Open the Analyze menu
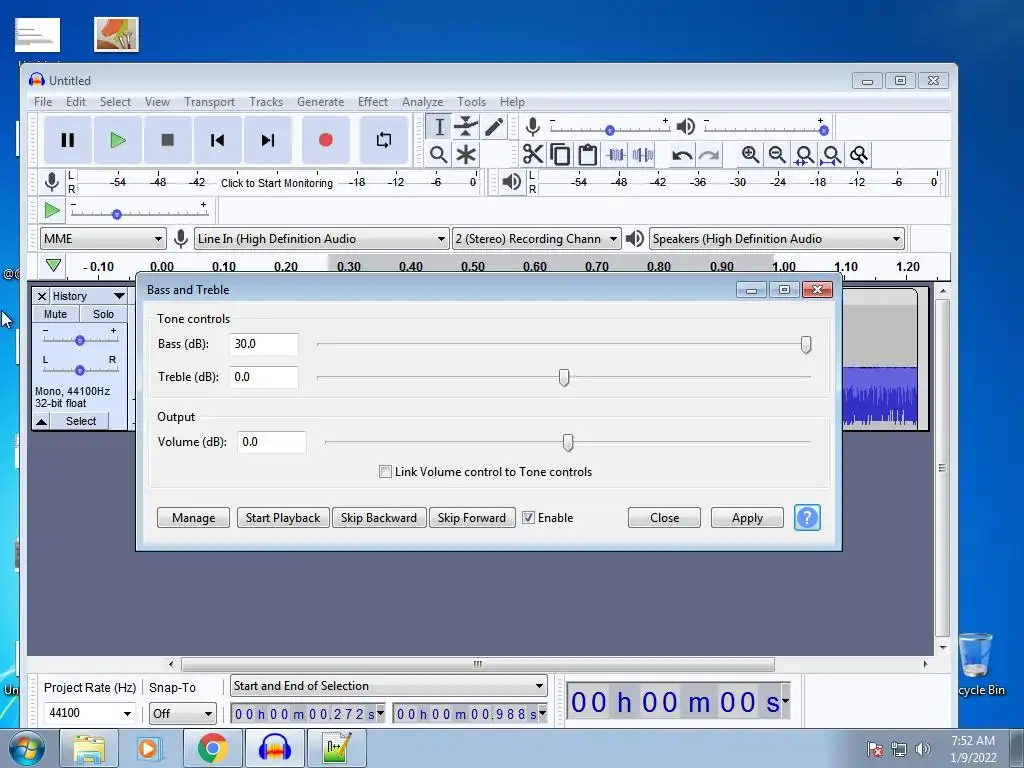The image size is (1024, 768). pyautogui.click(x=423, y=102)
